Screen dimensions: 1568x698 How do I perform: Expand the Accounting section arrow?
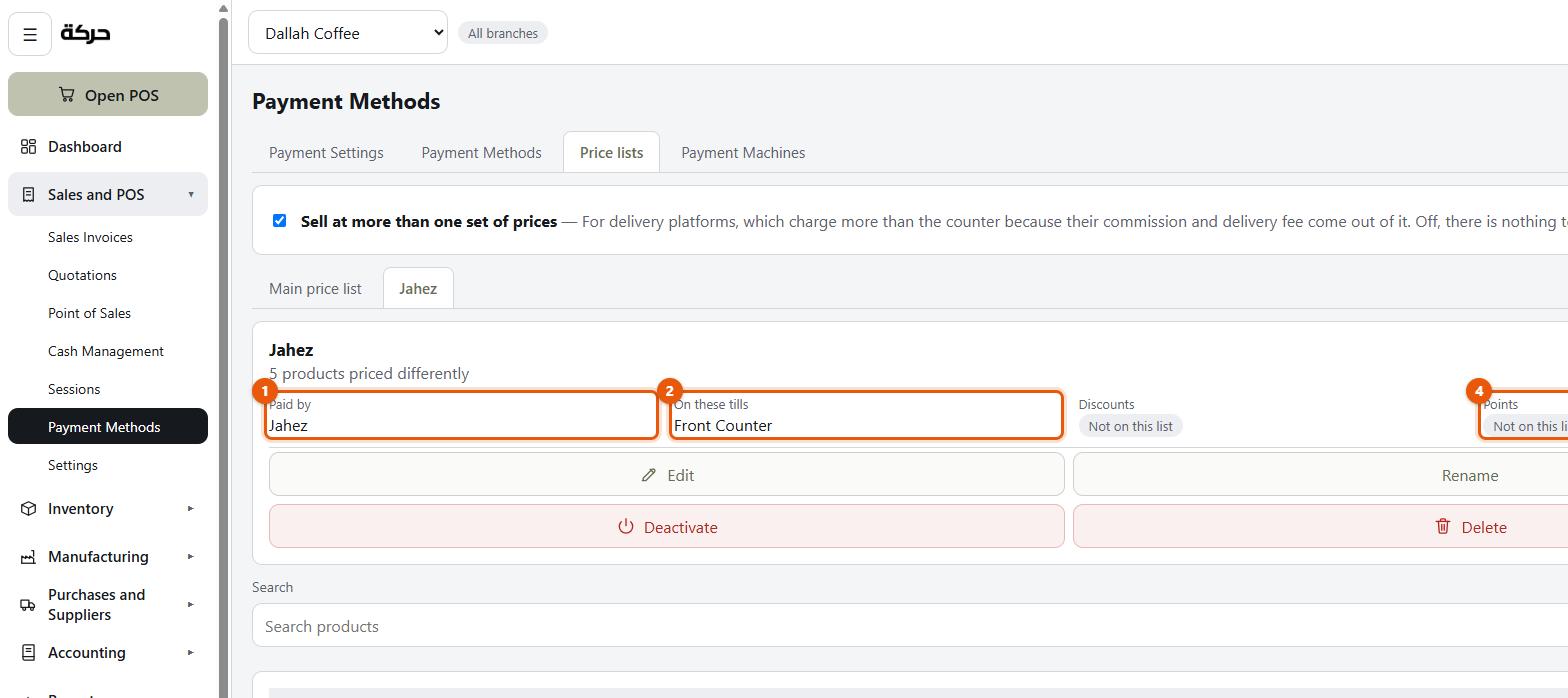191,653
